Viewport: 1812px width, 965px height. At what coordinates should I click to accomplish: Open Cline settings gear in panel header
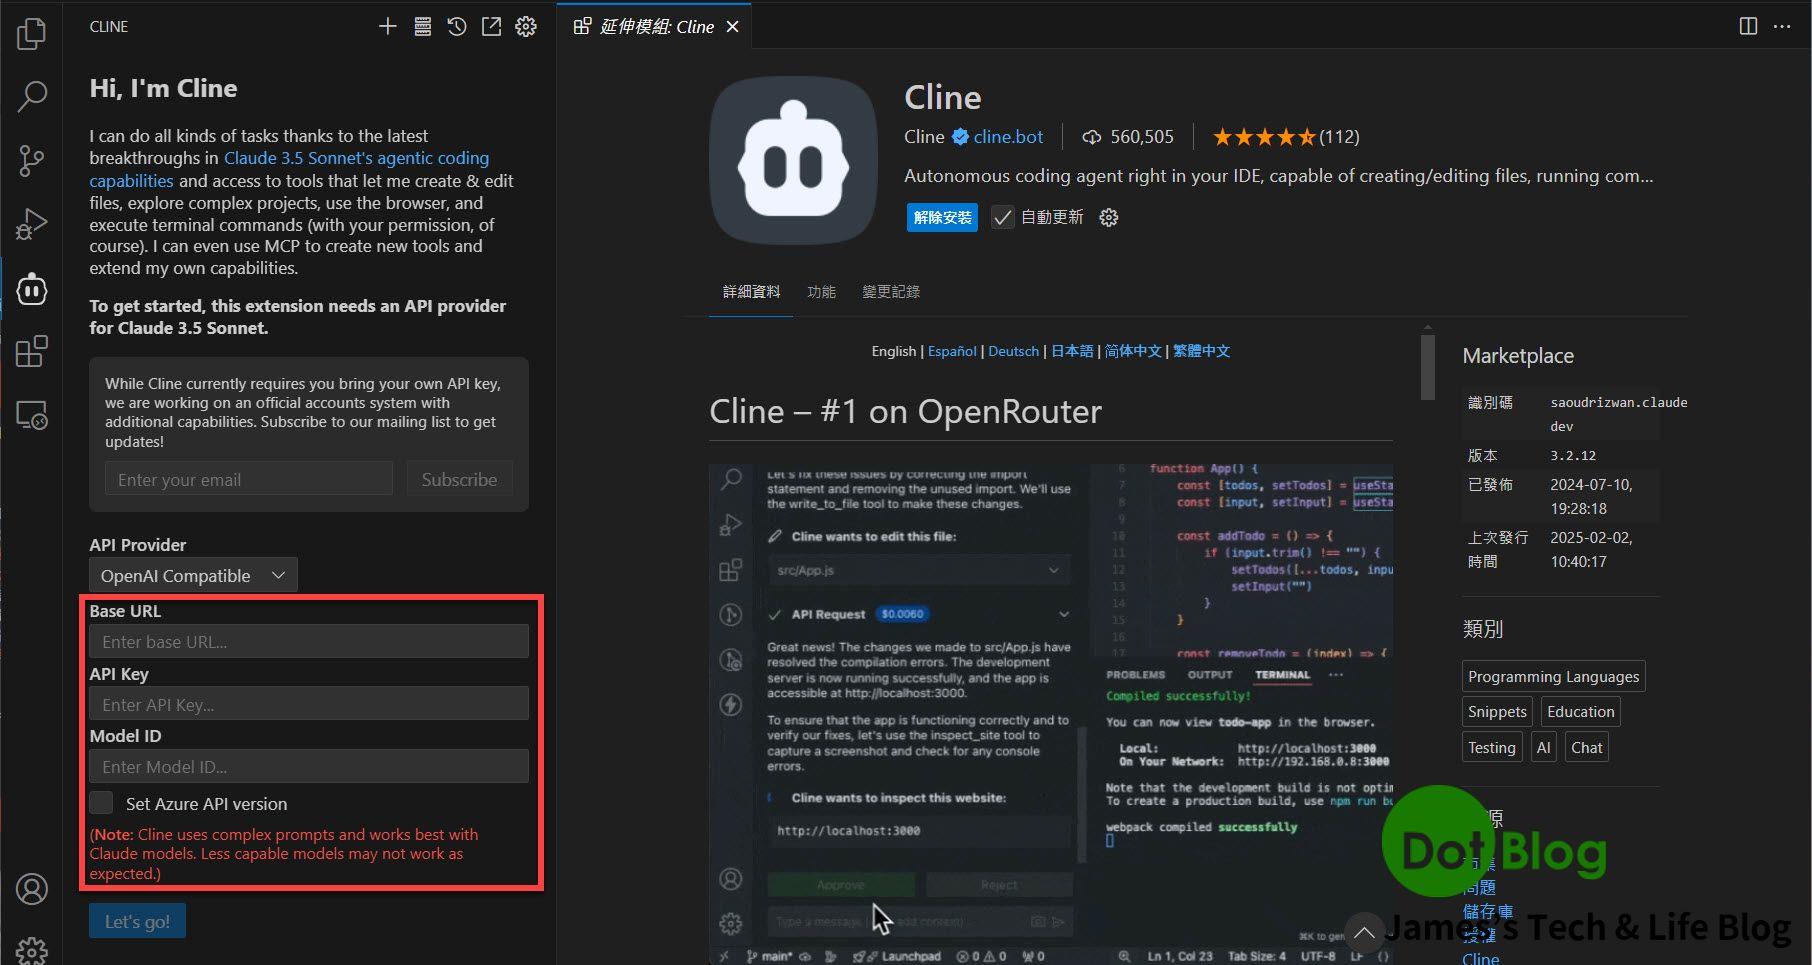[x=526, y=27]
